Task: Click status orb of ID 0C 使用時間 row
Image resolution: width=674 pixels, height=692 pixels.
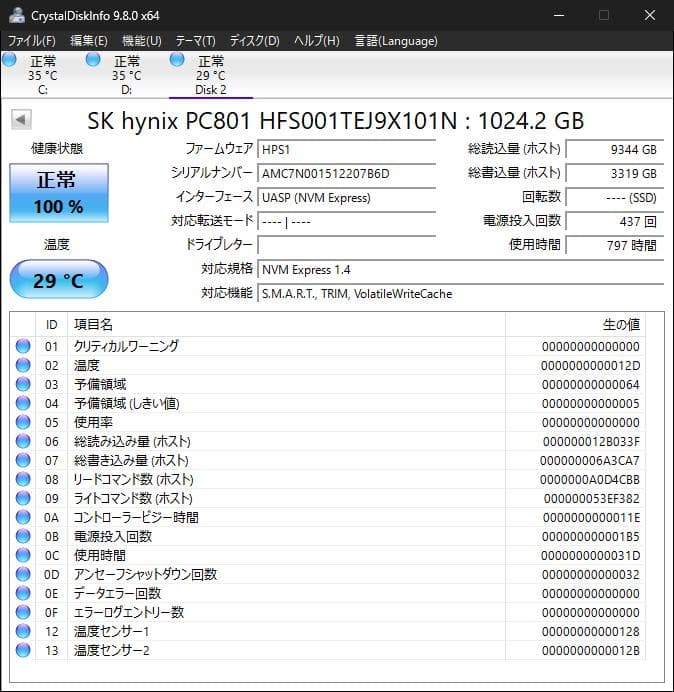Action: (23, 555)
